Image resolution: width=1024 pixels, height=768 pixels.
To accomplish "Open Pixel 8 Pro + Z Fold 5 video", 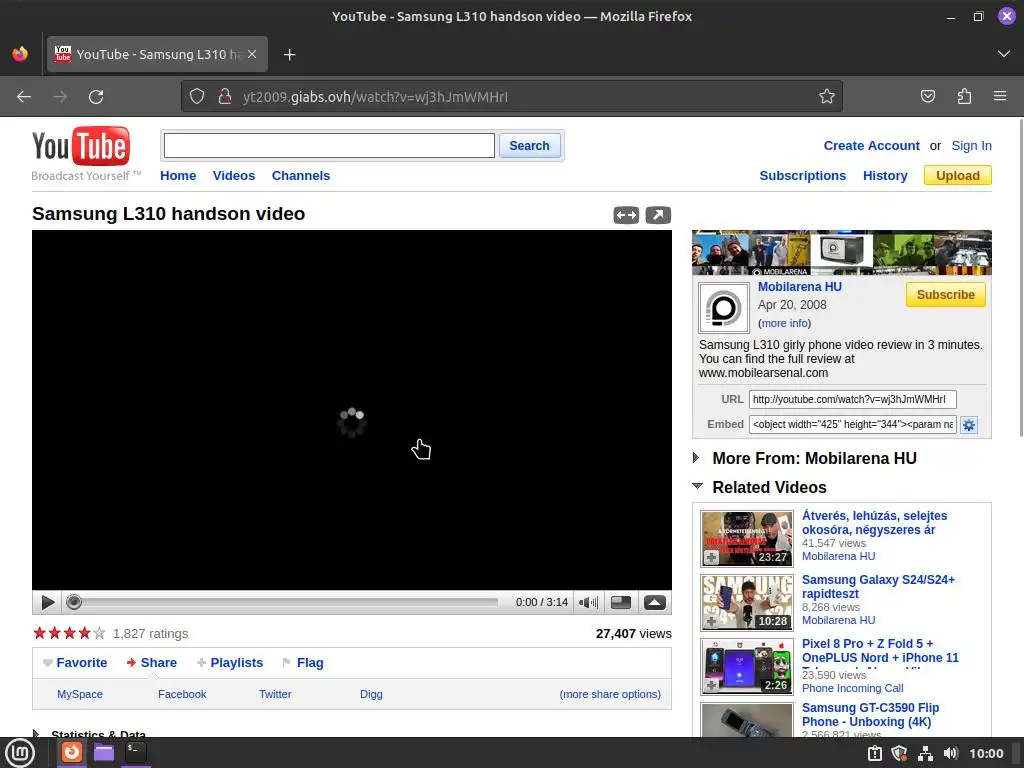I will coord(880,650).
